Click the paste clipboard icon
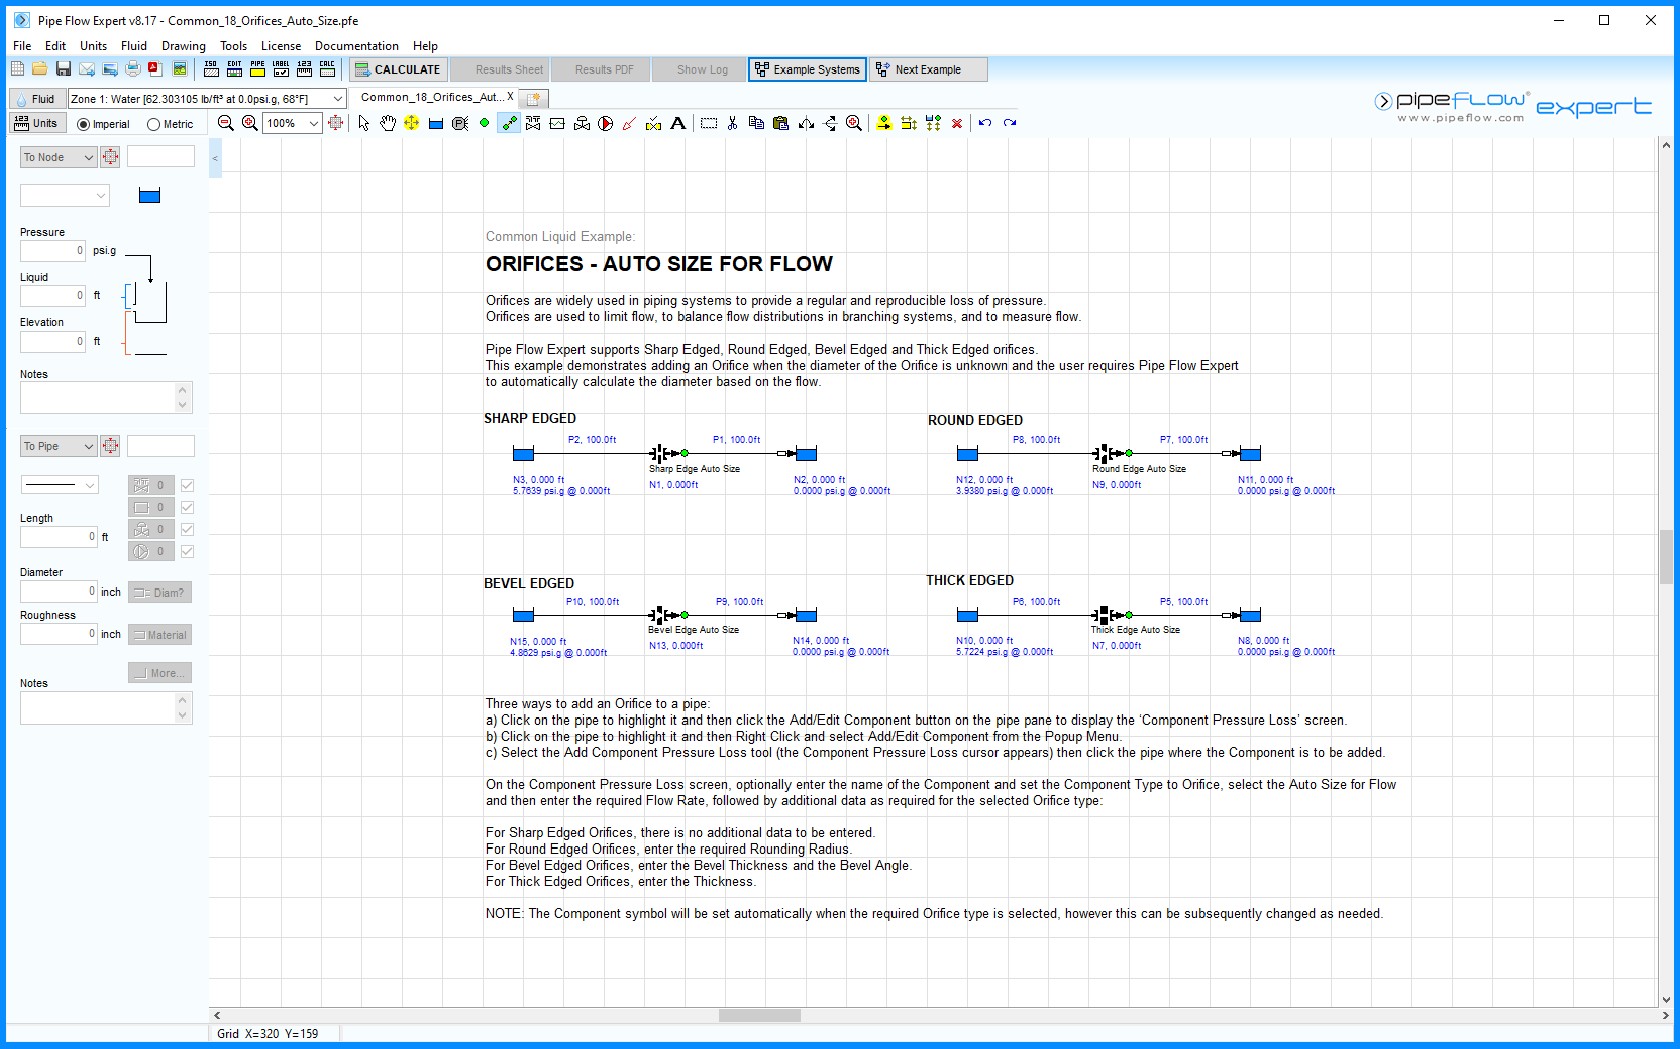The image size is (1680, 1049). 781,123
